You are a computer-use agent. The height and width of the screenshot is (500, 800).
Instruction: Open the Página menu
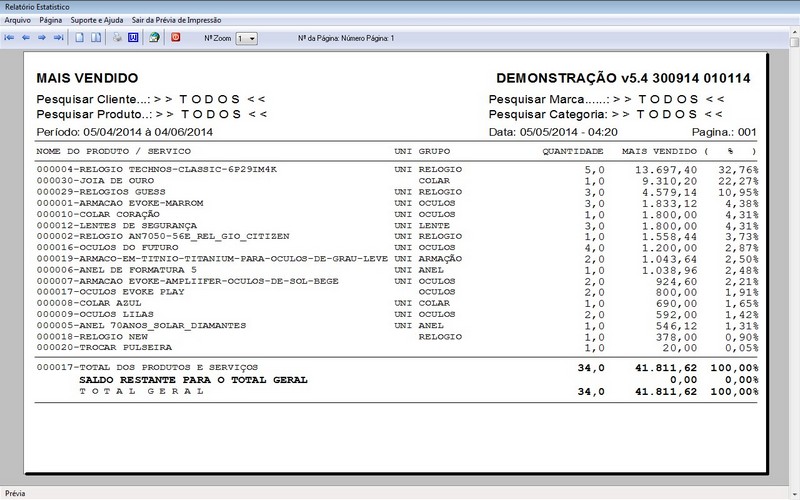[51, 20]
